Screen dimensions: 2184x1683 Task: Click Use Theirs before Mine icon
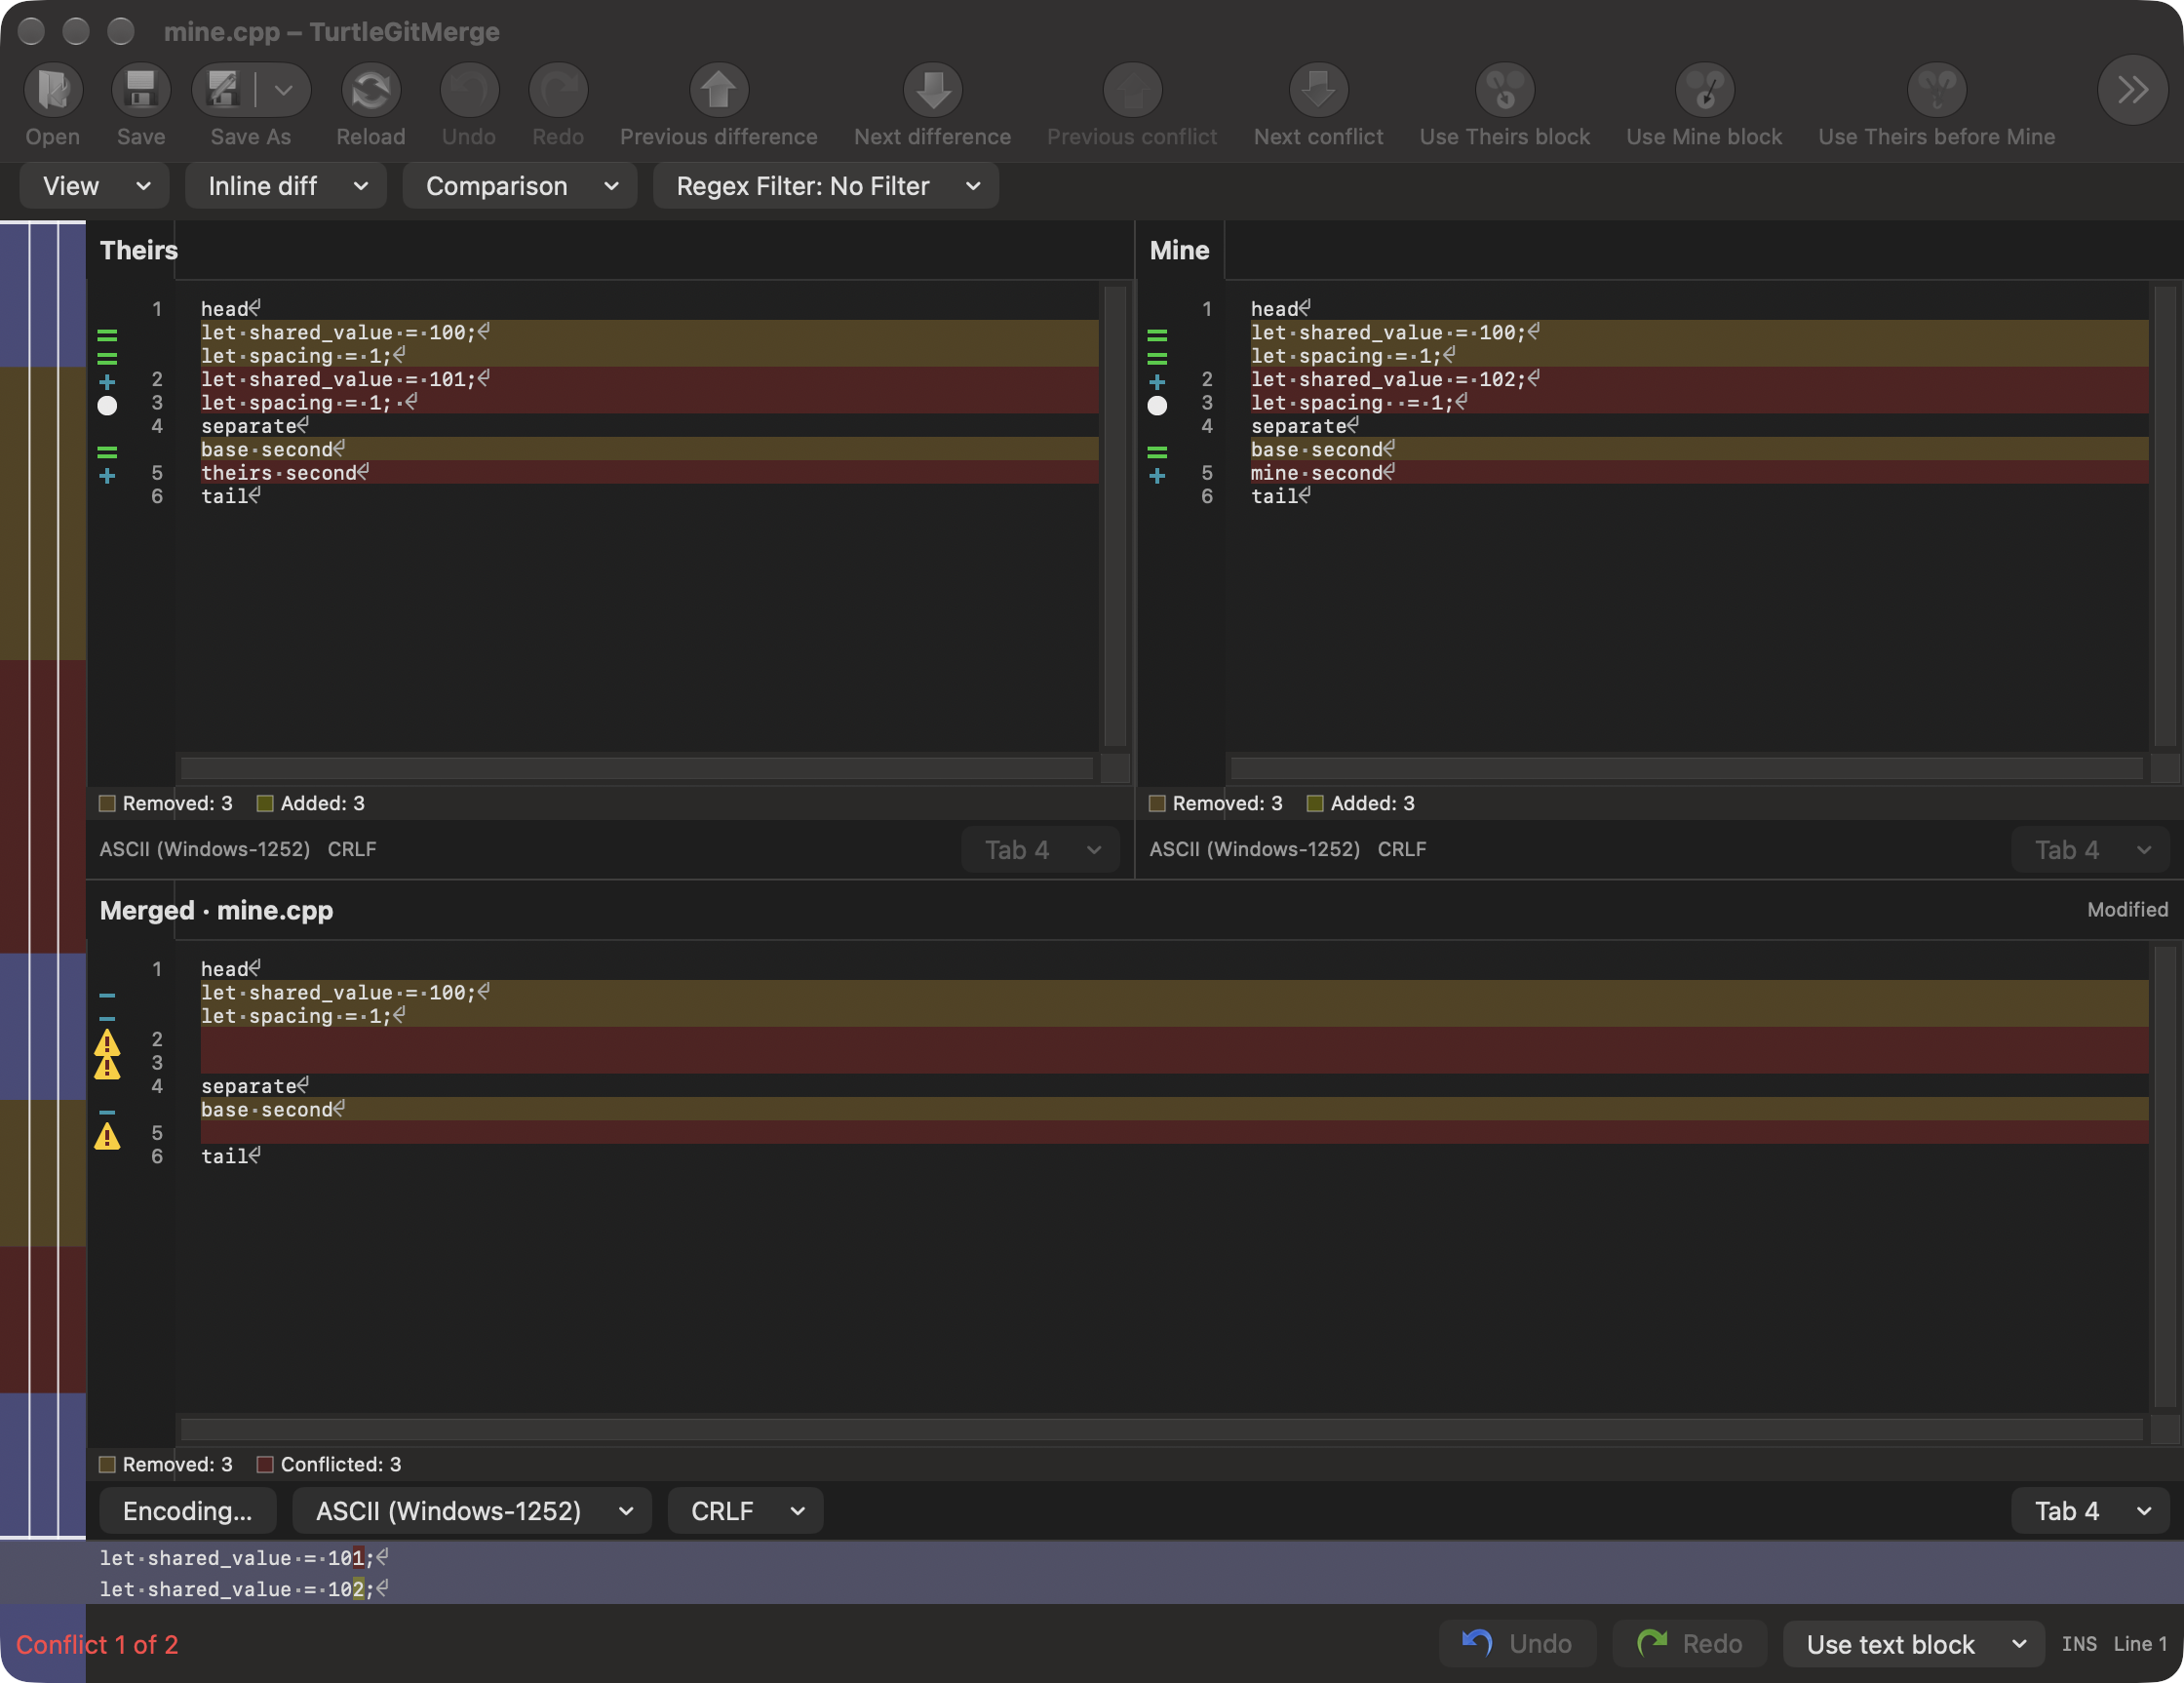point(1937,90)
